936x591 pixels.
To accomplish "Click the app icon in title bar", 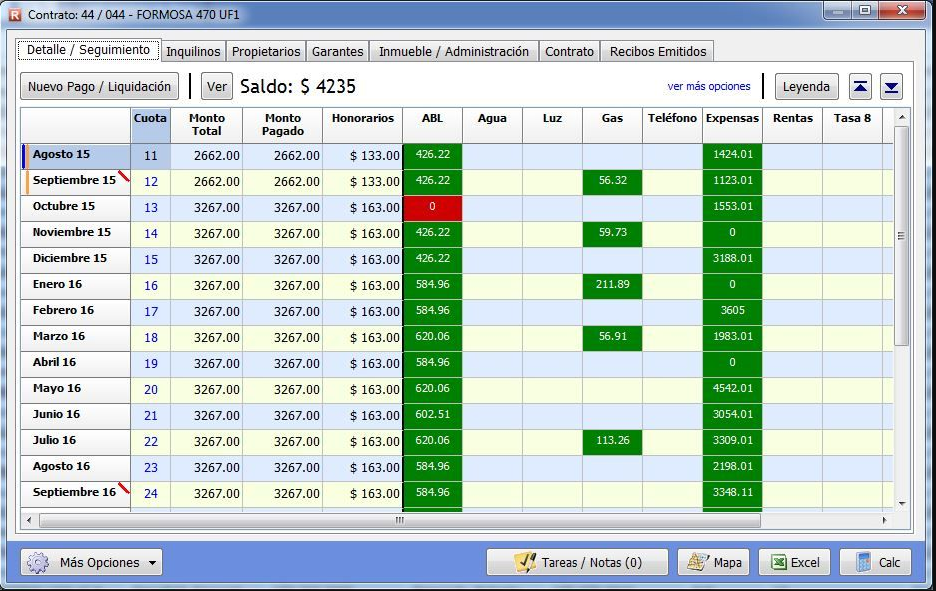I will [14, 15].
